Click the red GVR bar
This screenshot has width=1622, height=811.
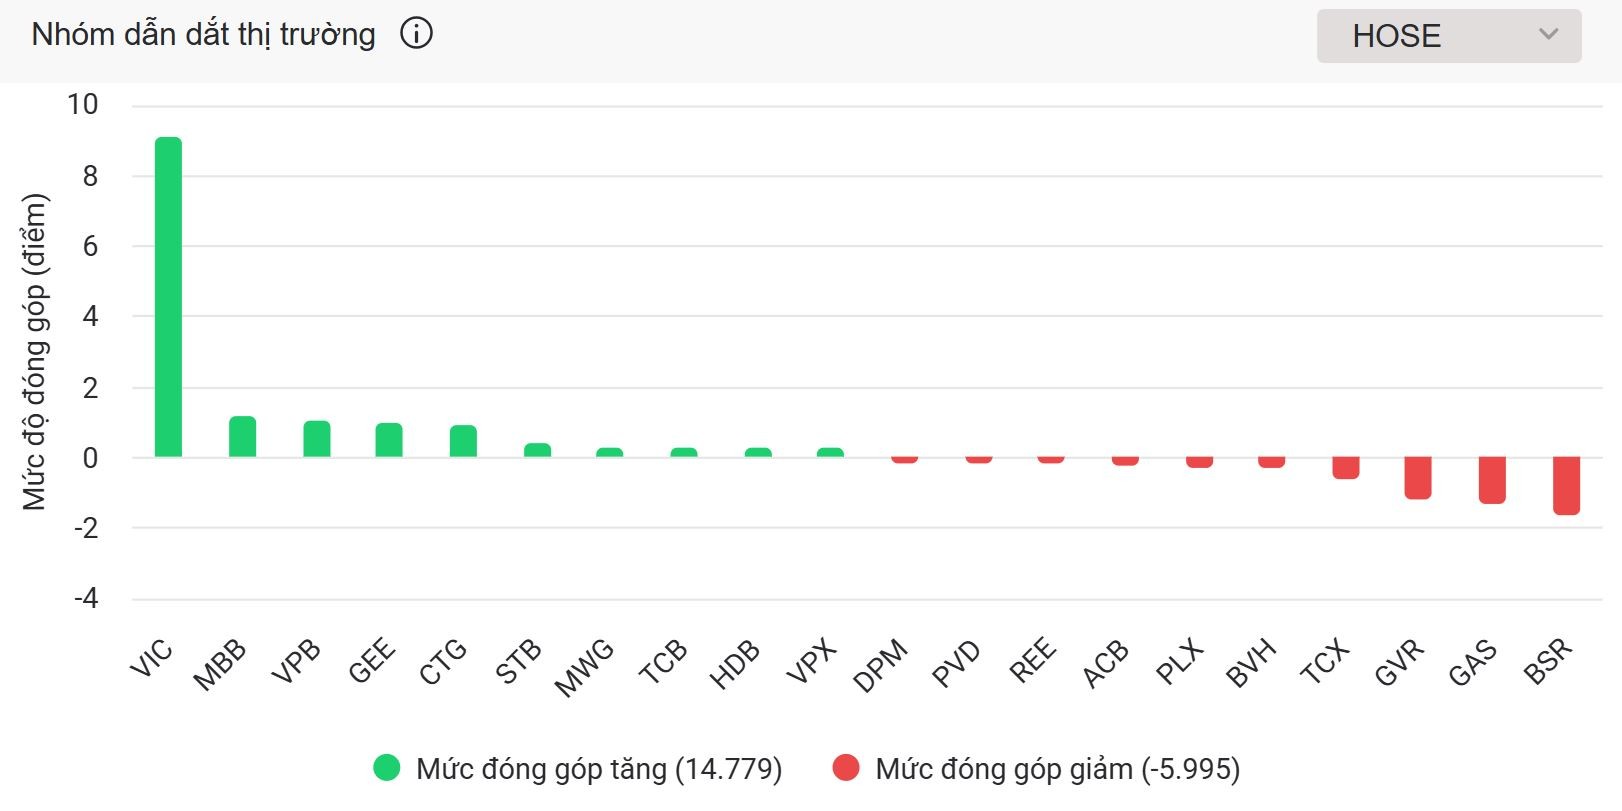pyautogui.click(x=1418, y=478)
